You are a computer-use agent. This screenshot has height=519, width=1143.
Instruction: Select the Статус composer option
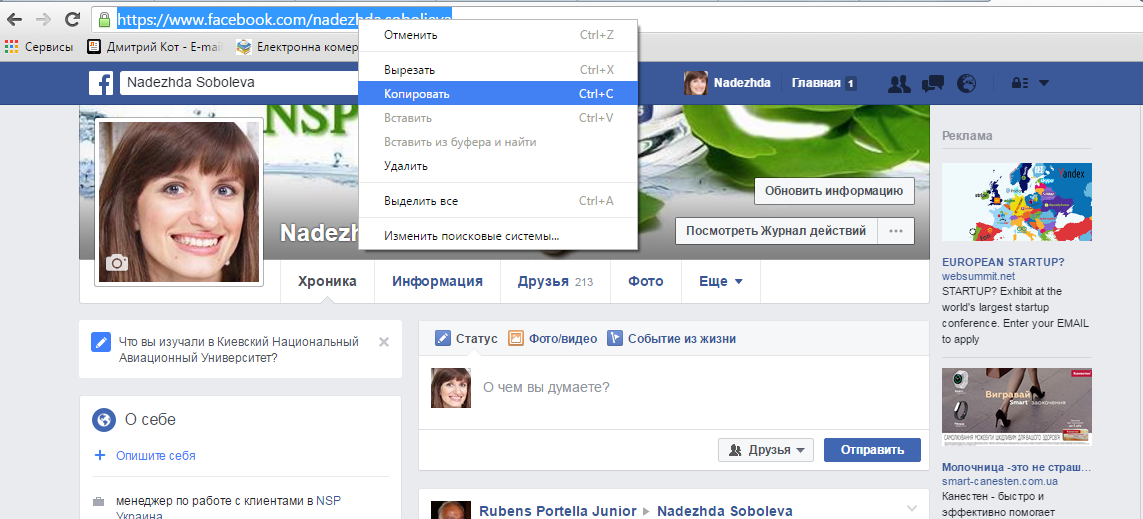point(467,338)
